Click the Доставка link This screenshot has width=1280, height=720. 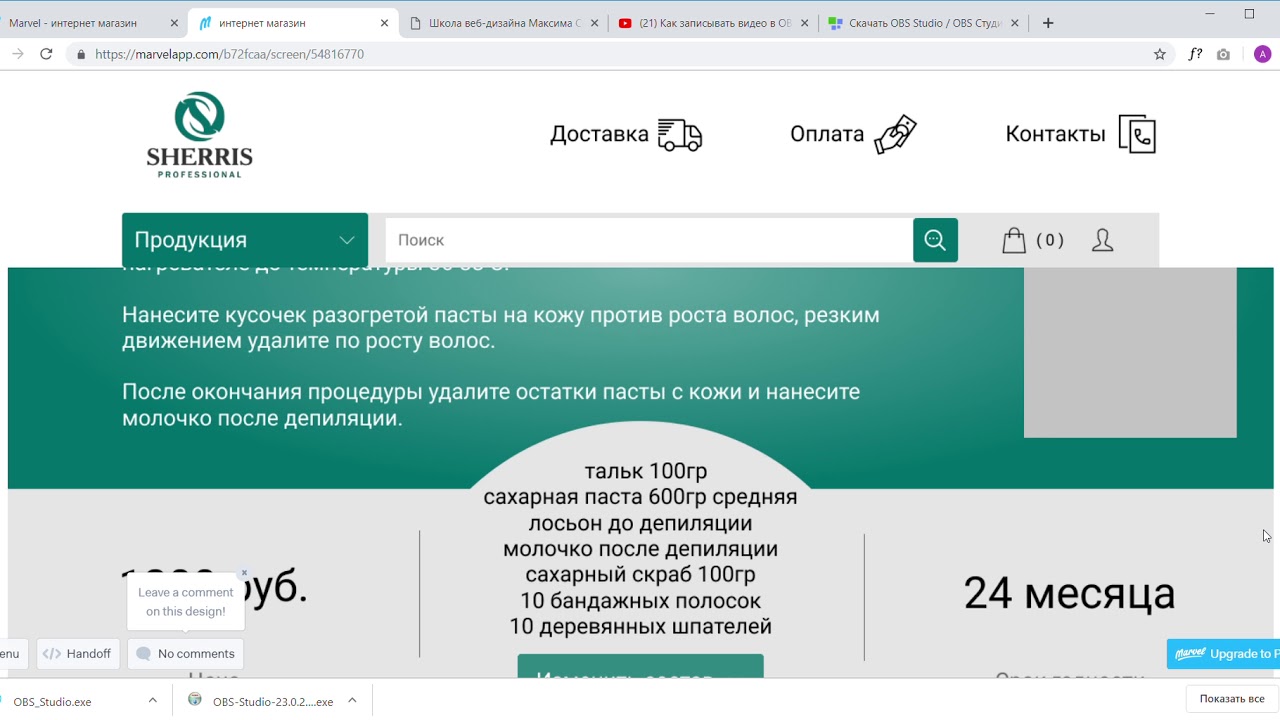(x=599, y=134)
